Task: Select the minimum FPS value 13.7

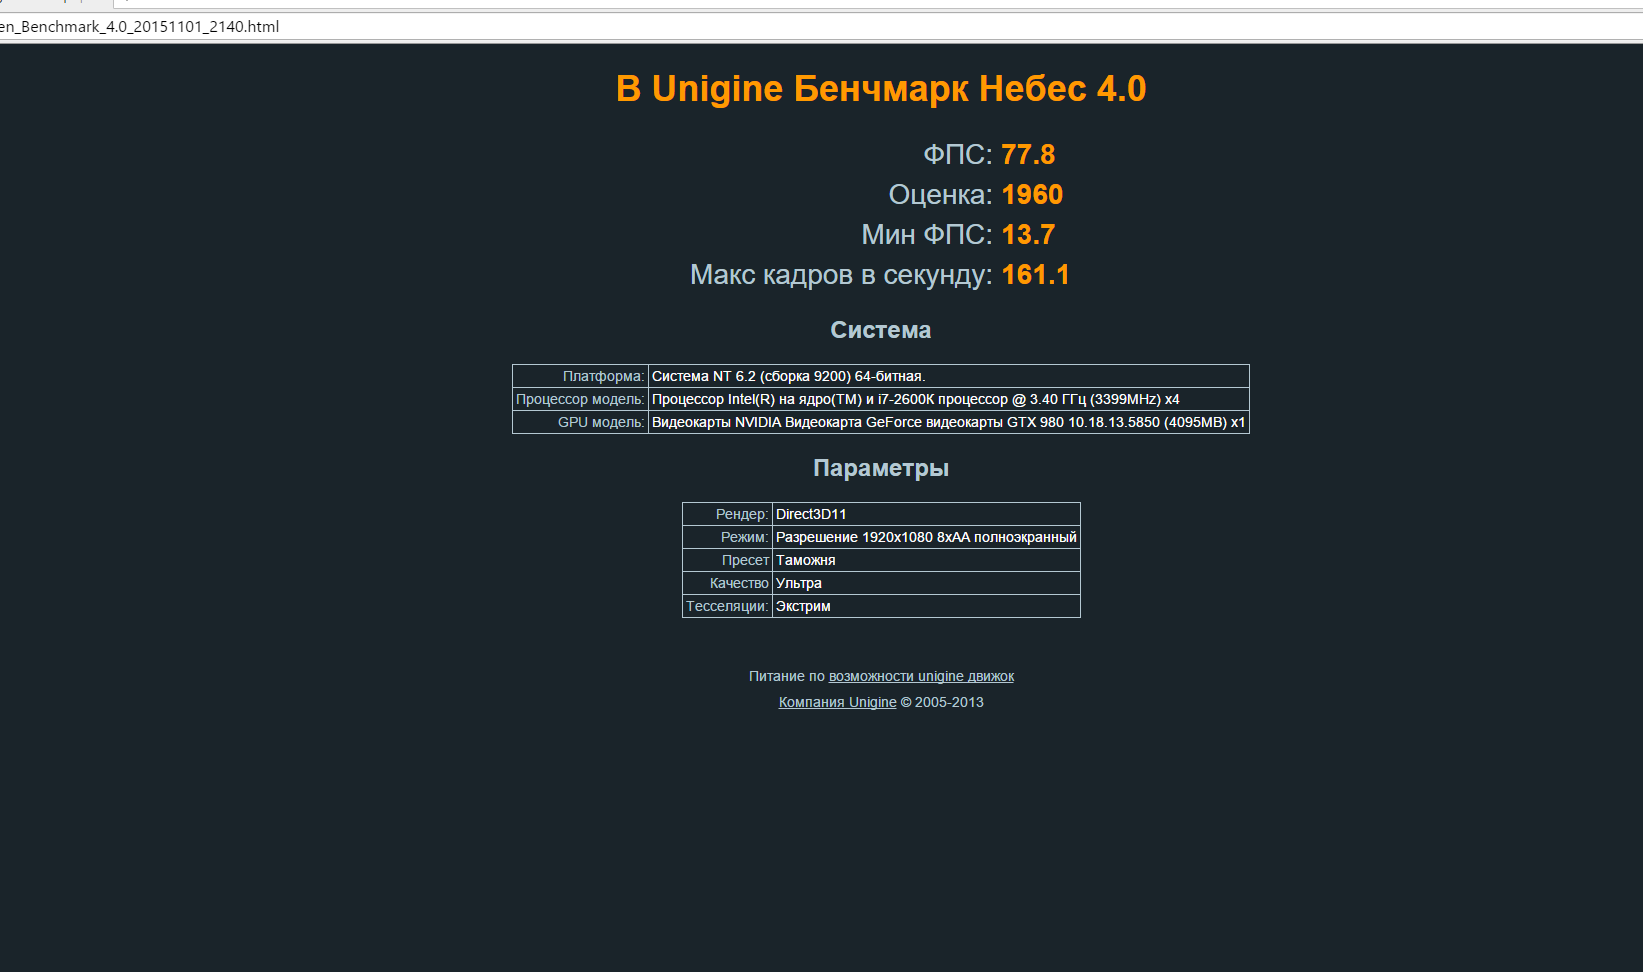Action: [x=1028, y=235]
